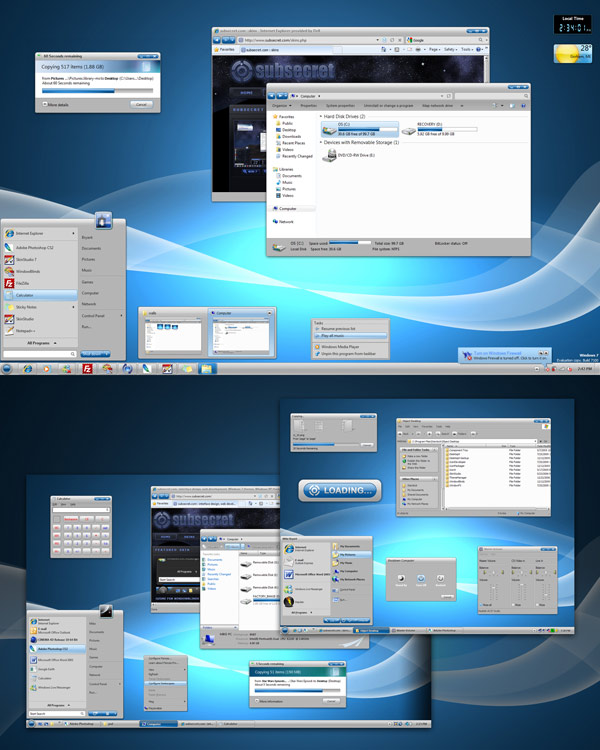Select OS (C:) drive icon
Viewport: 600px width, 750px height.
tap(329, 129)
